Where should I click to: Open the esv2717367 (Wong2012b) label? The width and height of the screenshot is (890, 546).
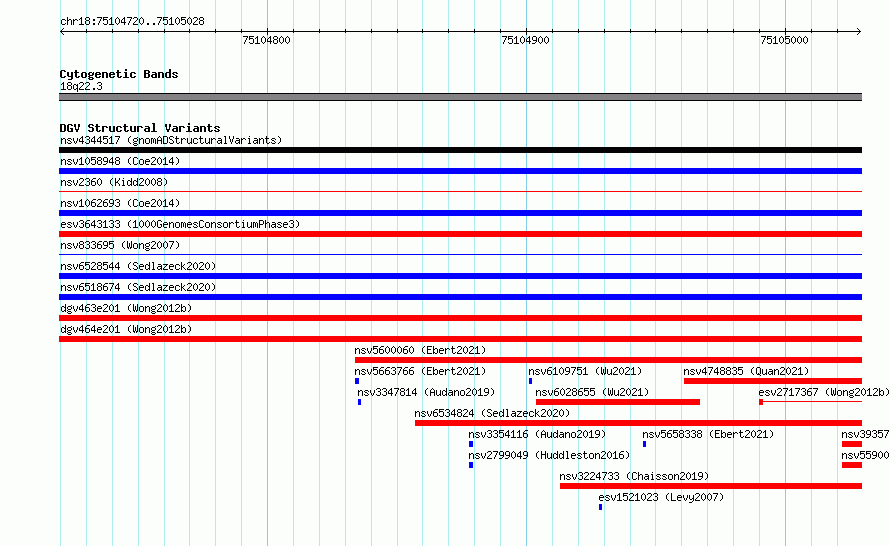(824, 392)
